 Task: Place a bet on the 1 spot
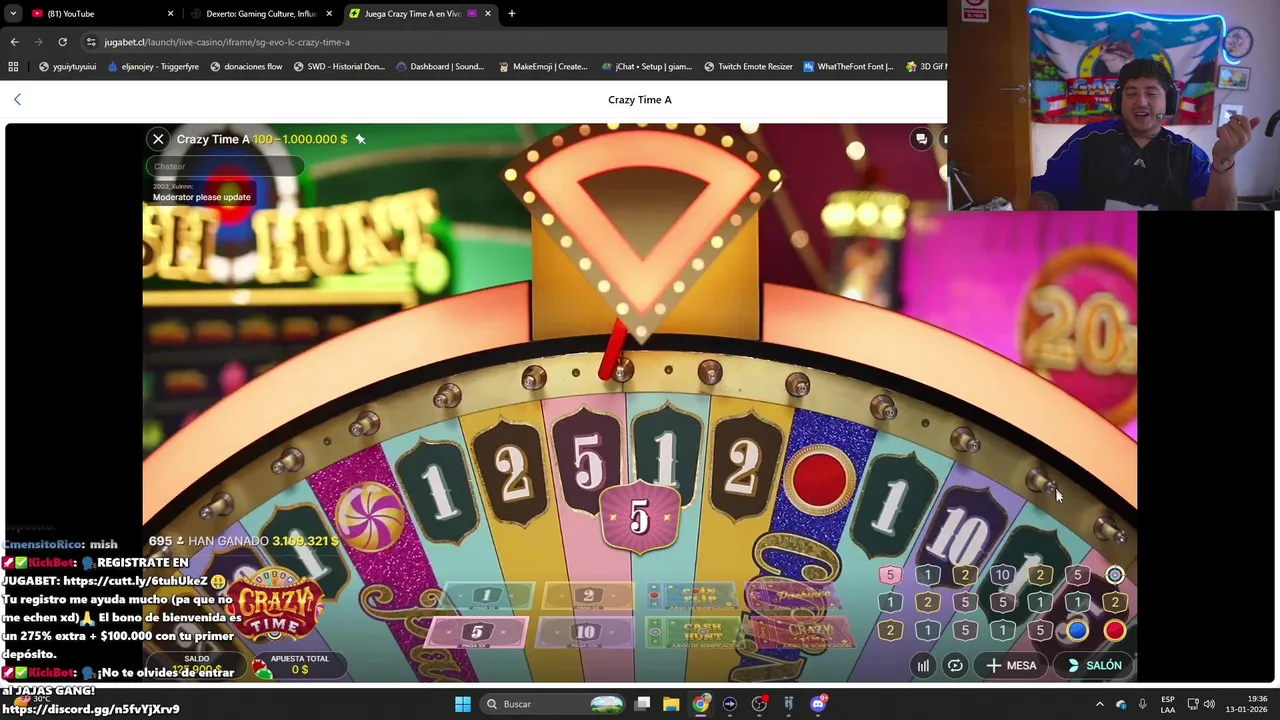[x=487, y=596]
